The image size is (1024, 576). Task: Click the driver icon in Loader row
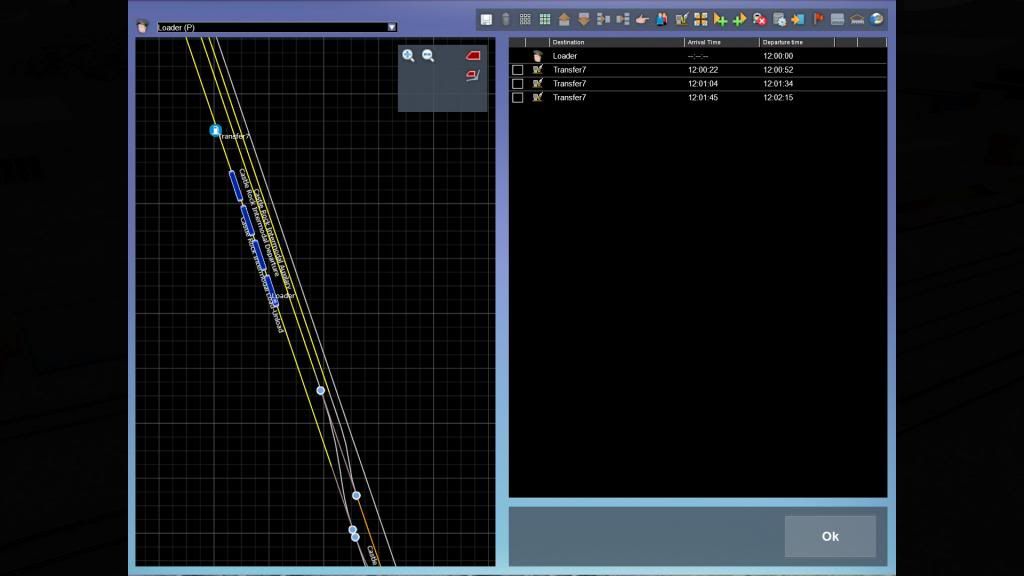click(537, 56)
